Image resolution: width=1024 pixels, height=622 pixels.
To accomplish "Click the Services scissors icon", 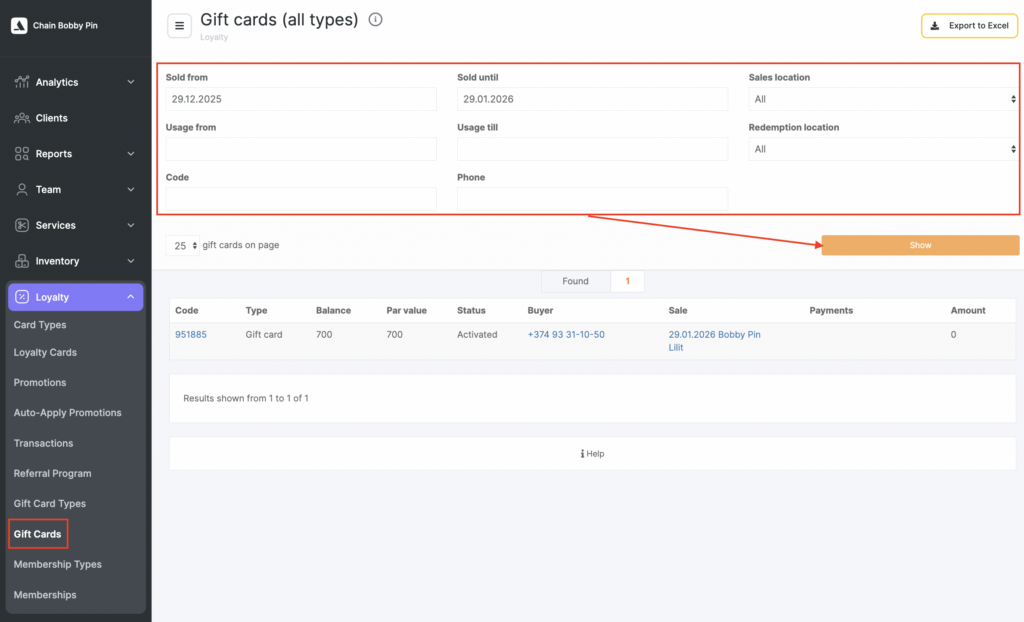I will [x=22, y=225].
